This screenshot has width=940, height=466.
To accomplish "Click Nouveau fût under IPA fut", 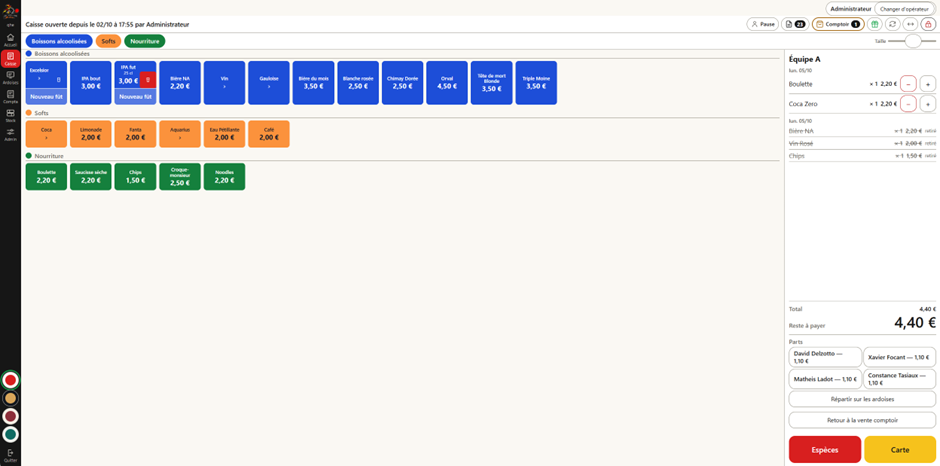I will click(x=135, y=96).
